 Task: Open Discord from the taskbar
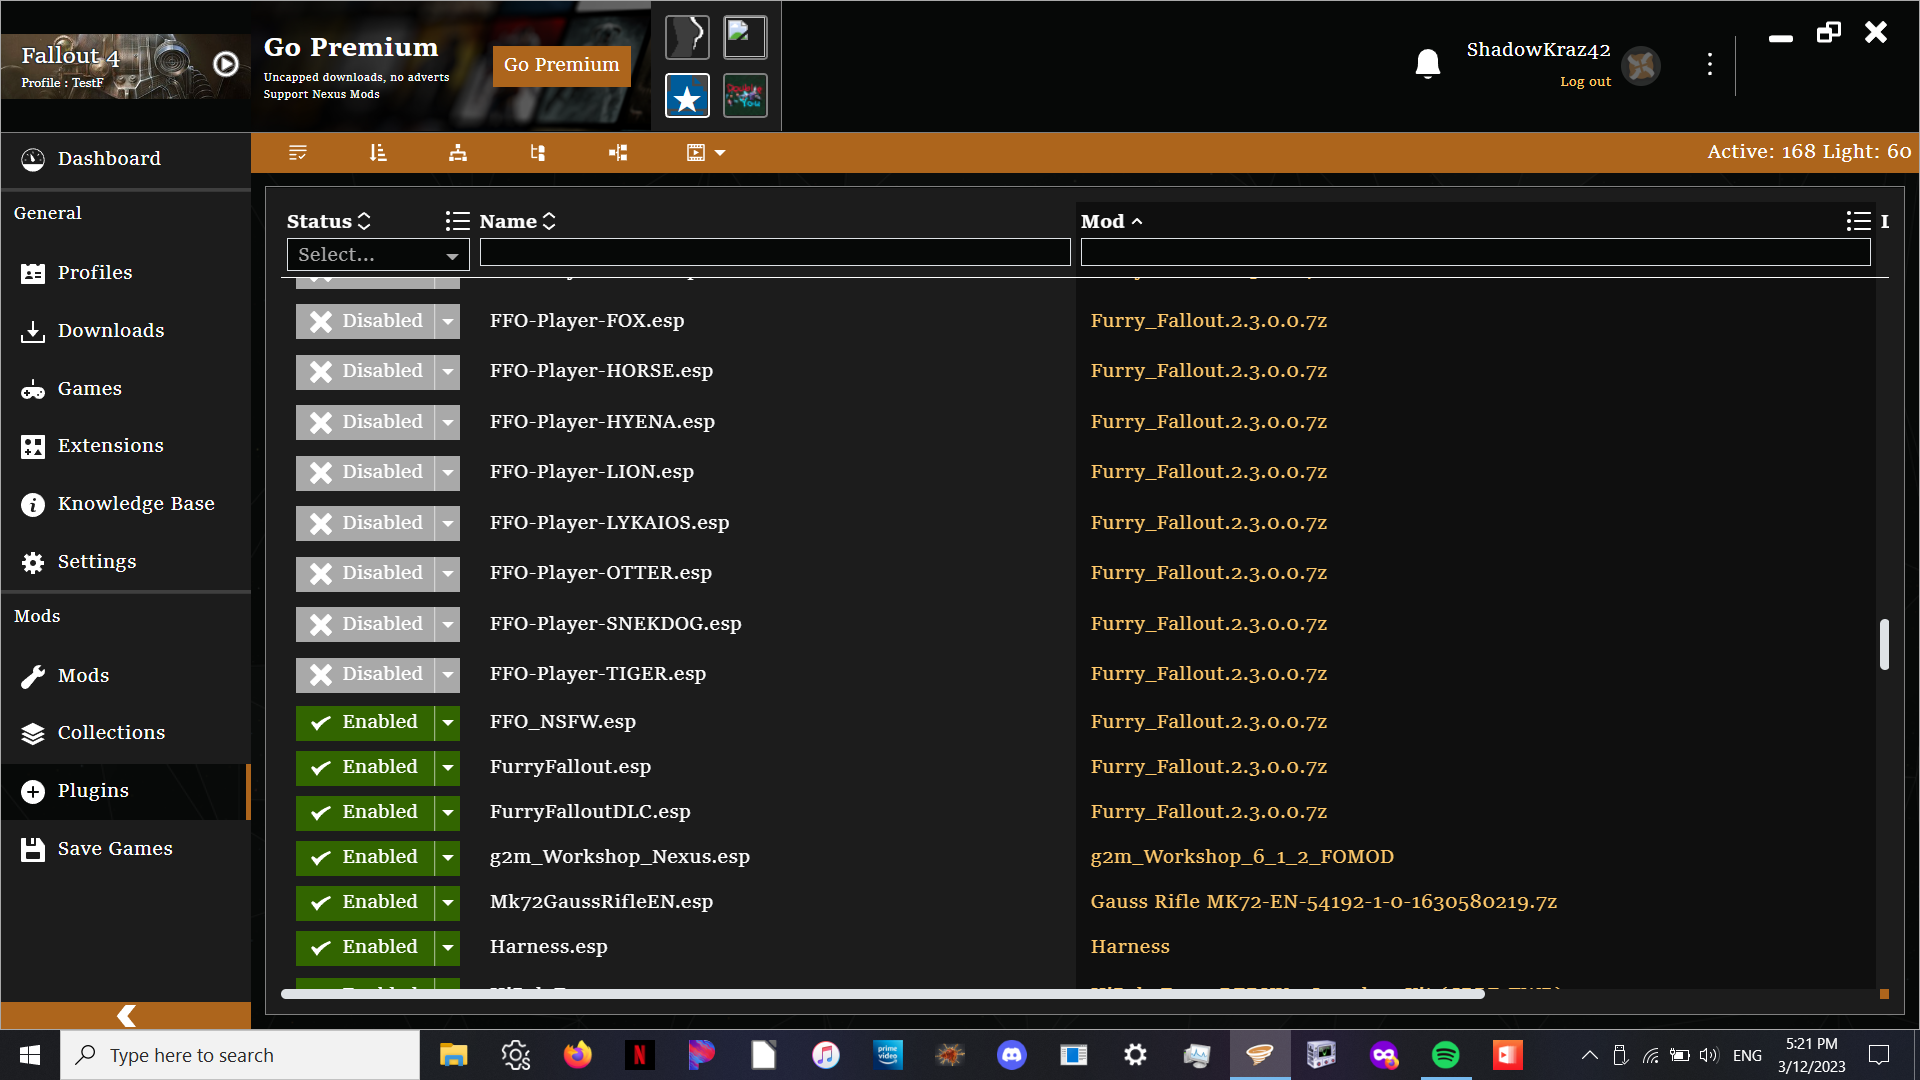coord(1012,1055)
